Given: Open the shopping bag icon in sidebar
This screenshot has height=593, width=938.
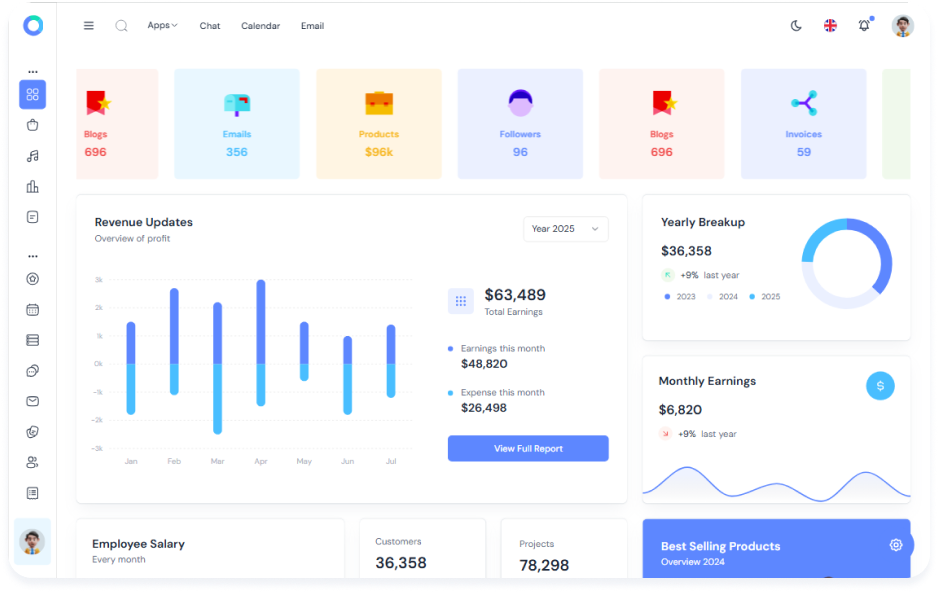Looking at the screenshot, I should click(33, 125).
